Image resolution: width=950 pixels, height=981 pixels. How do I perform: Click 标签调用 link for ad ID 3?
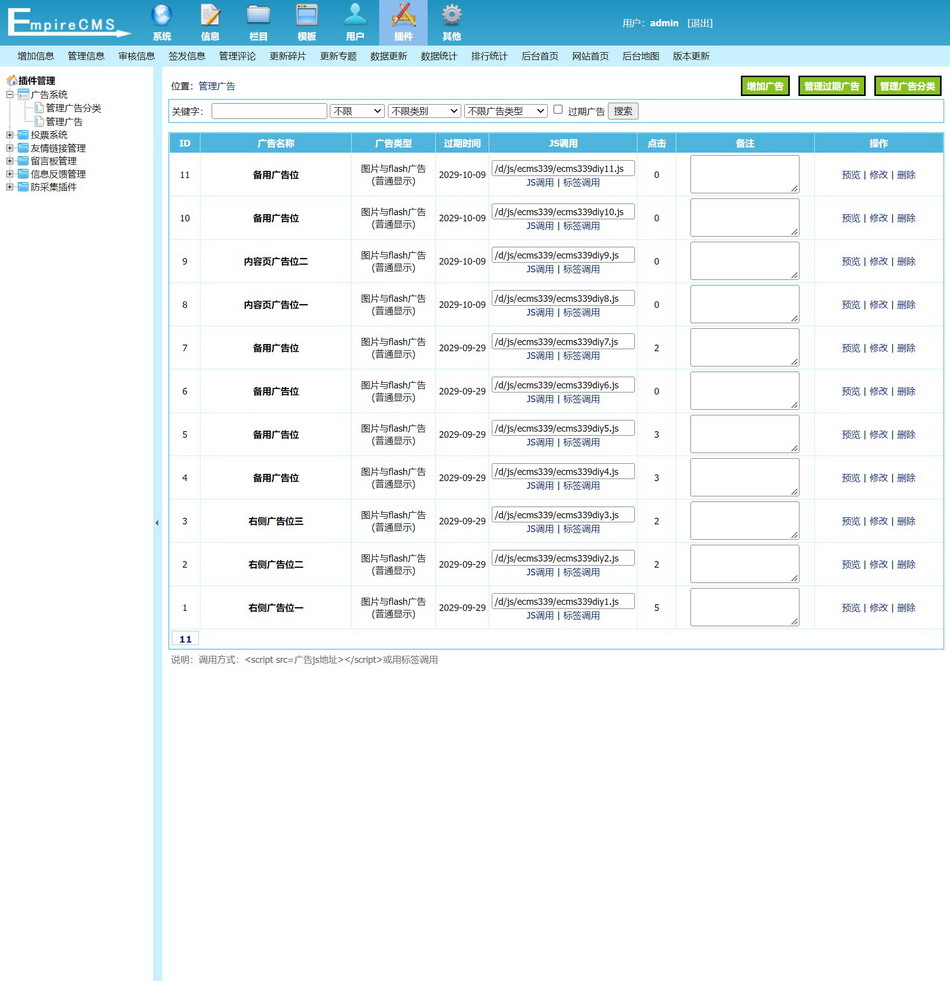pyautogui.click(x=581, y=529)
